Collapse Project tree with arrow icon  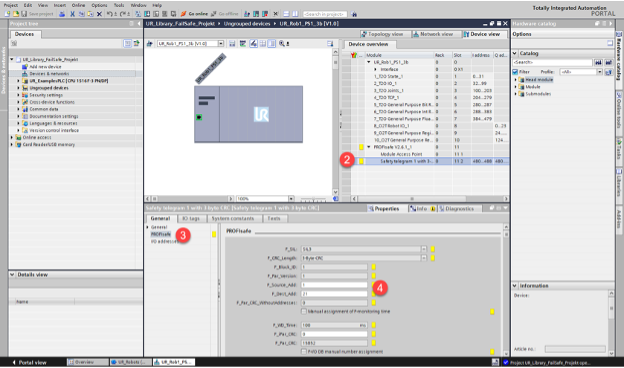click(x=139, y=24)
